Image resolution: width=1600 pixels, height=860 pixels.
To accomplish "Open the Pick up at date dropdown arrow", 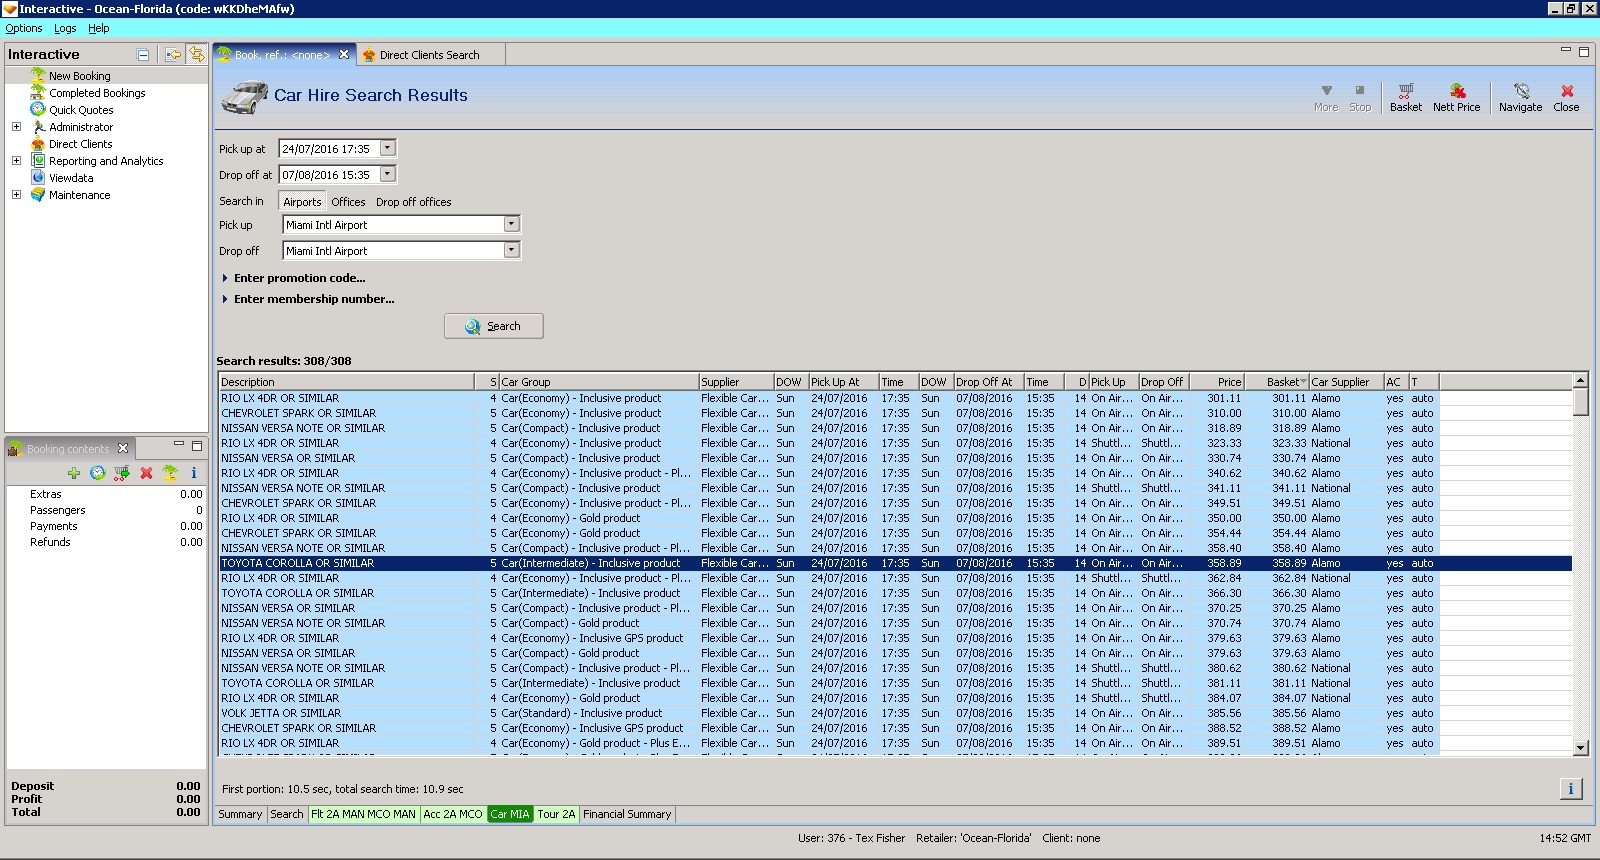I will tap(388, 148).
